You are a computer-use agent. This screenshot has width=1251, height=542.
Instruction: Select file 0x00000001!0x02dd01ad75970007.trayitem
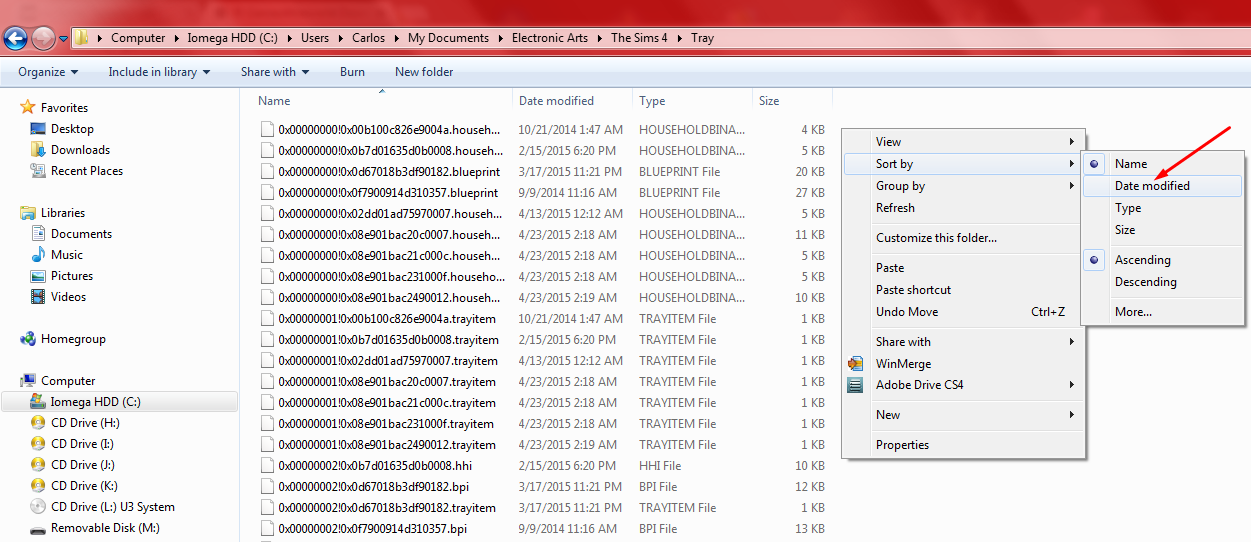tap(388, 361)
